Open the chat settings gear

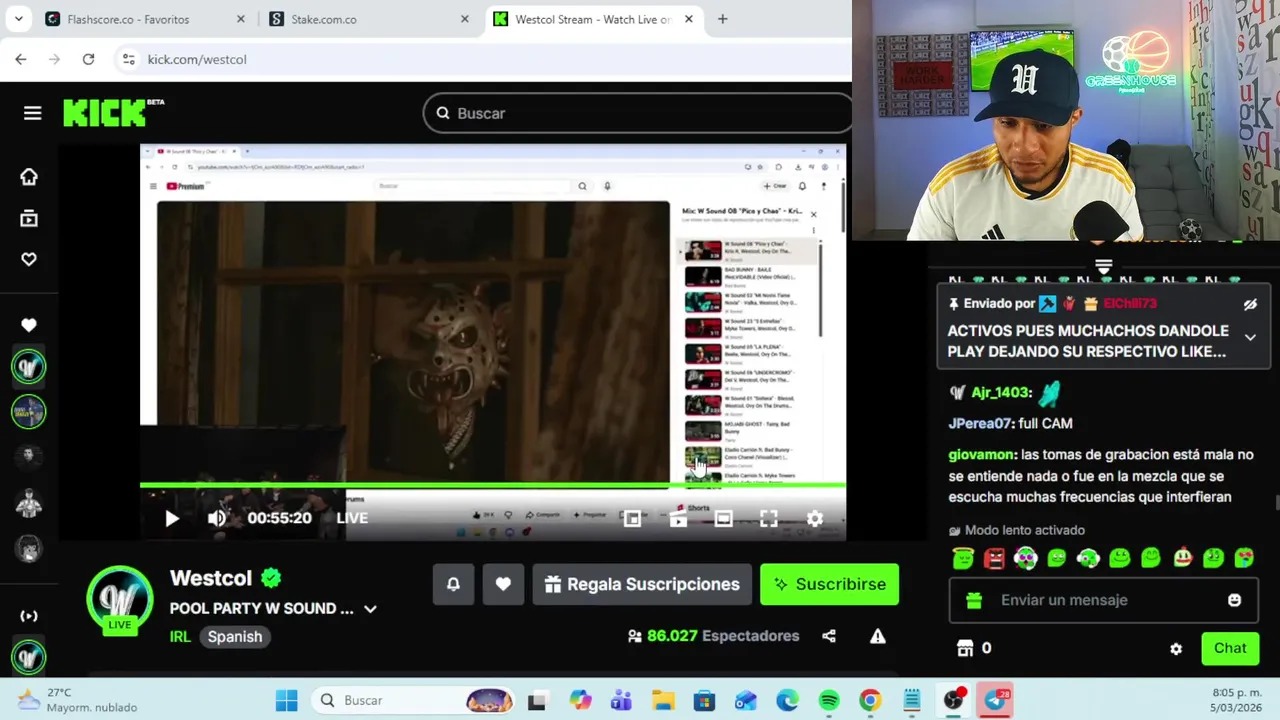coord(1176,649)
